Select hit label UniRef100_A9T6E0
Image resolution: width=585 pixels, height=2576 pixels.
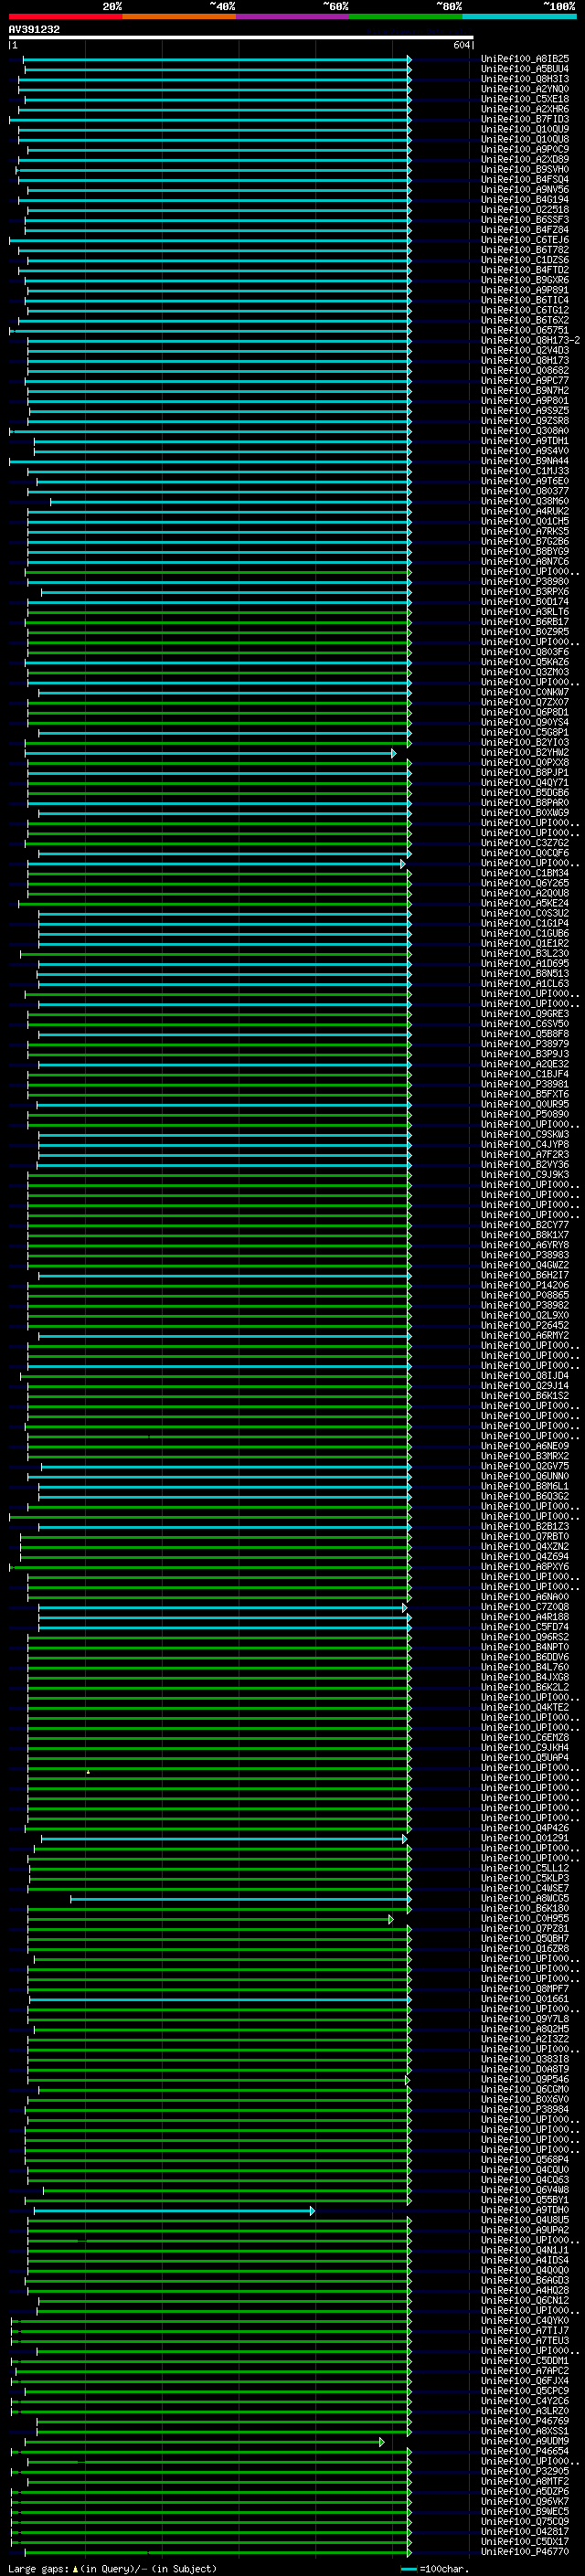pos(525,481)
